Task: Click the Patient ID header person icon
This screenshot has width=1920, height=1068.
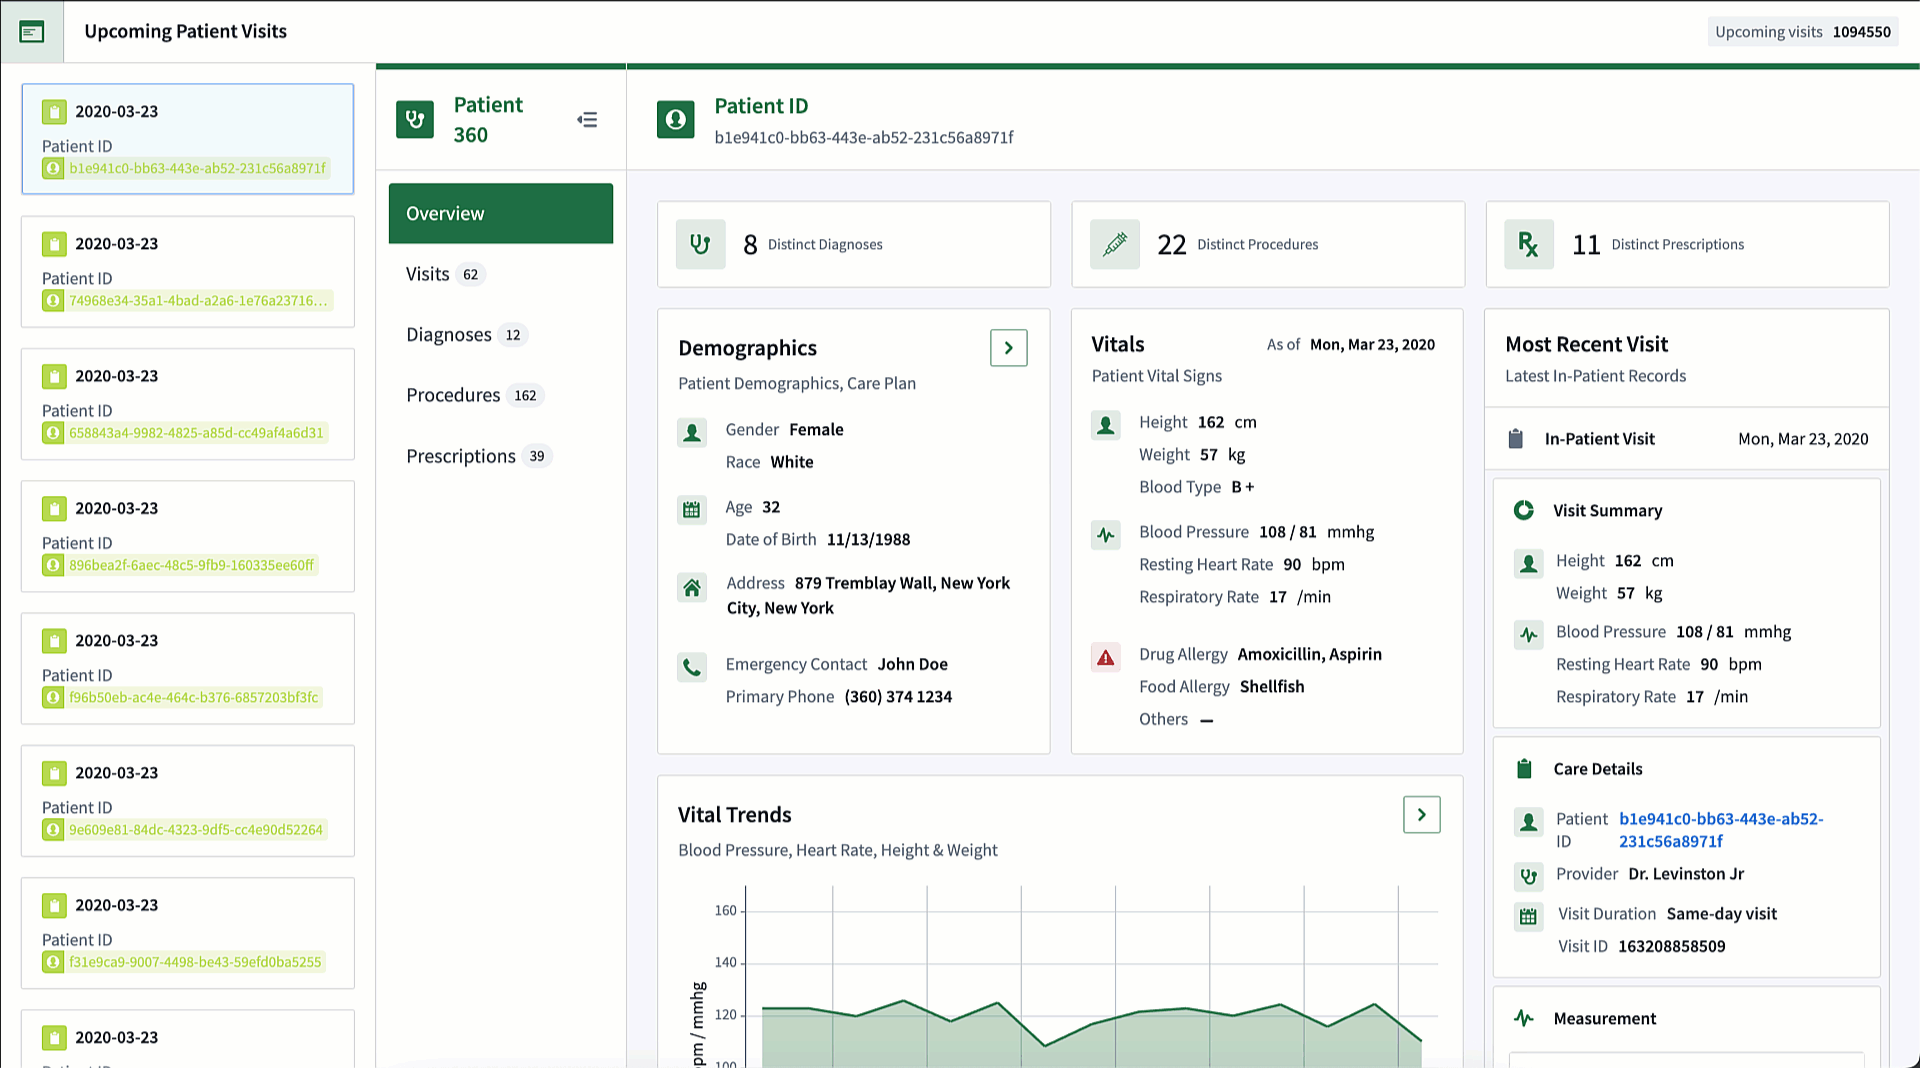Action: point(676,119)
